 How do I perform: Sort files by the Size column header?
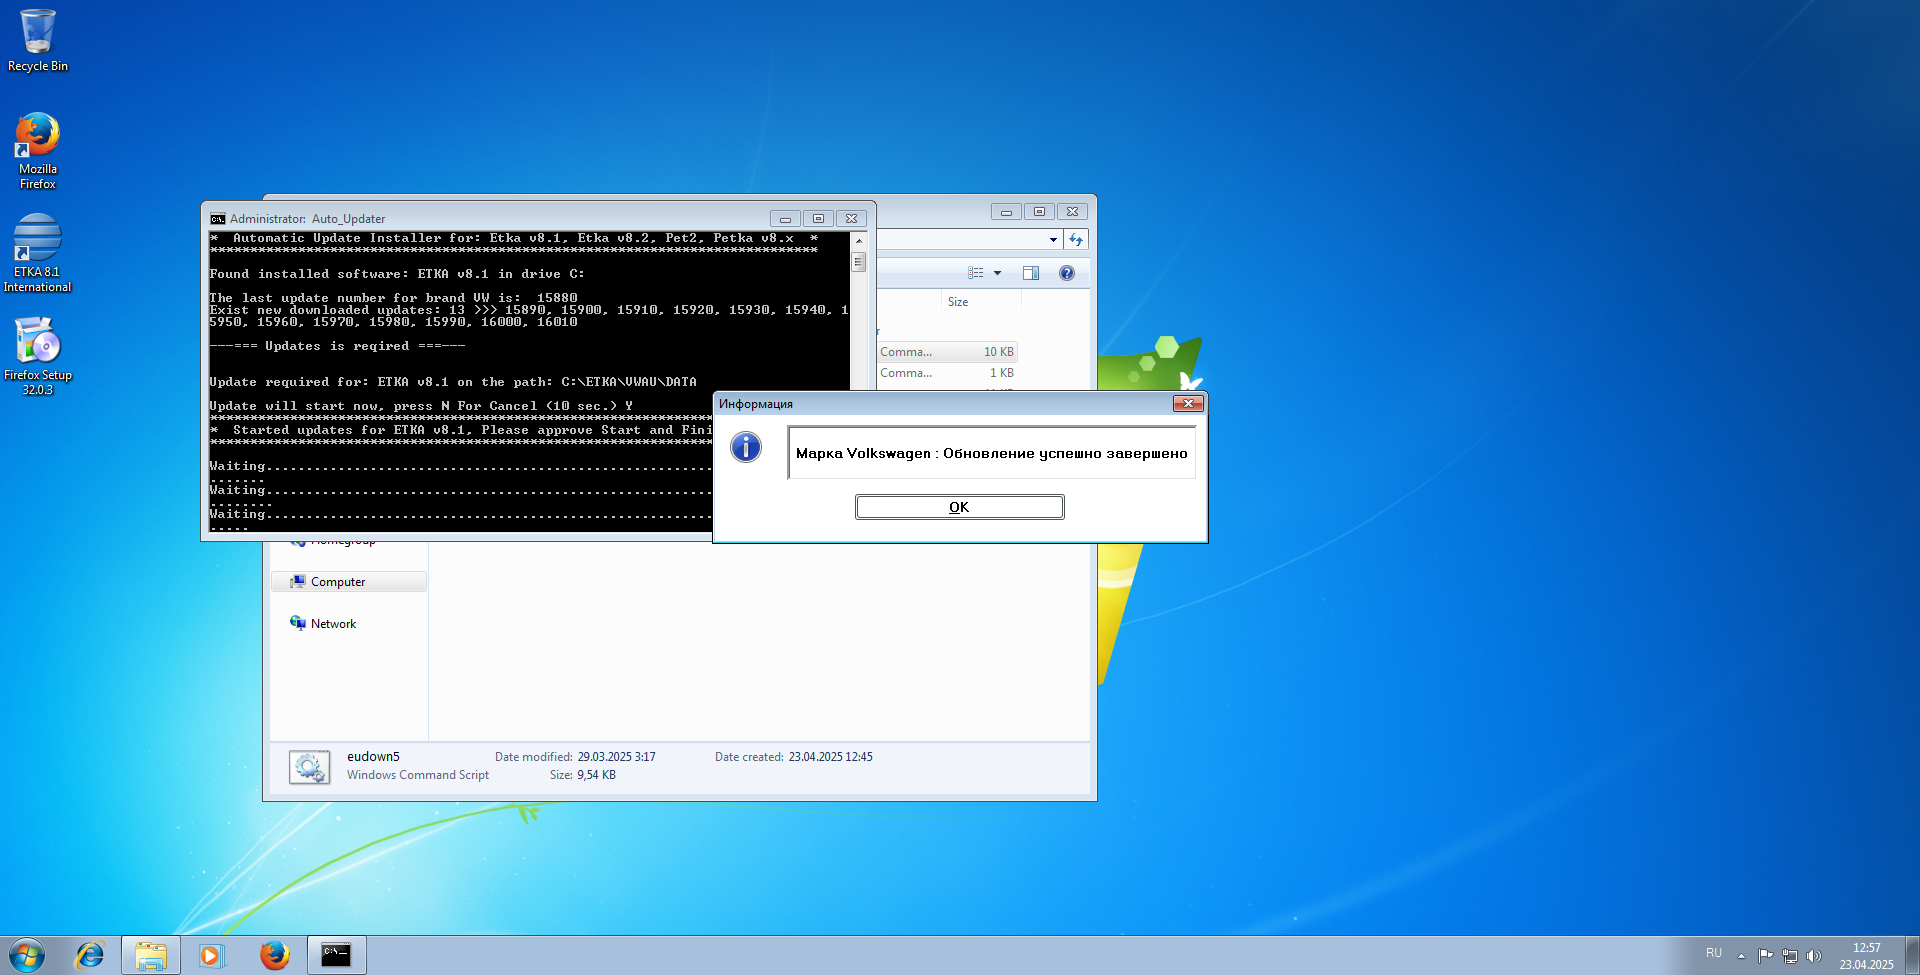click(958, 302)
